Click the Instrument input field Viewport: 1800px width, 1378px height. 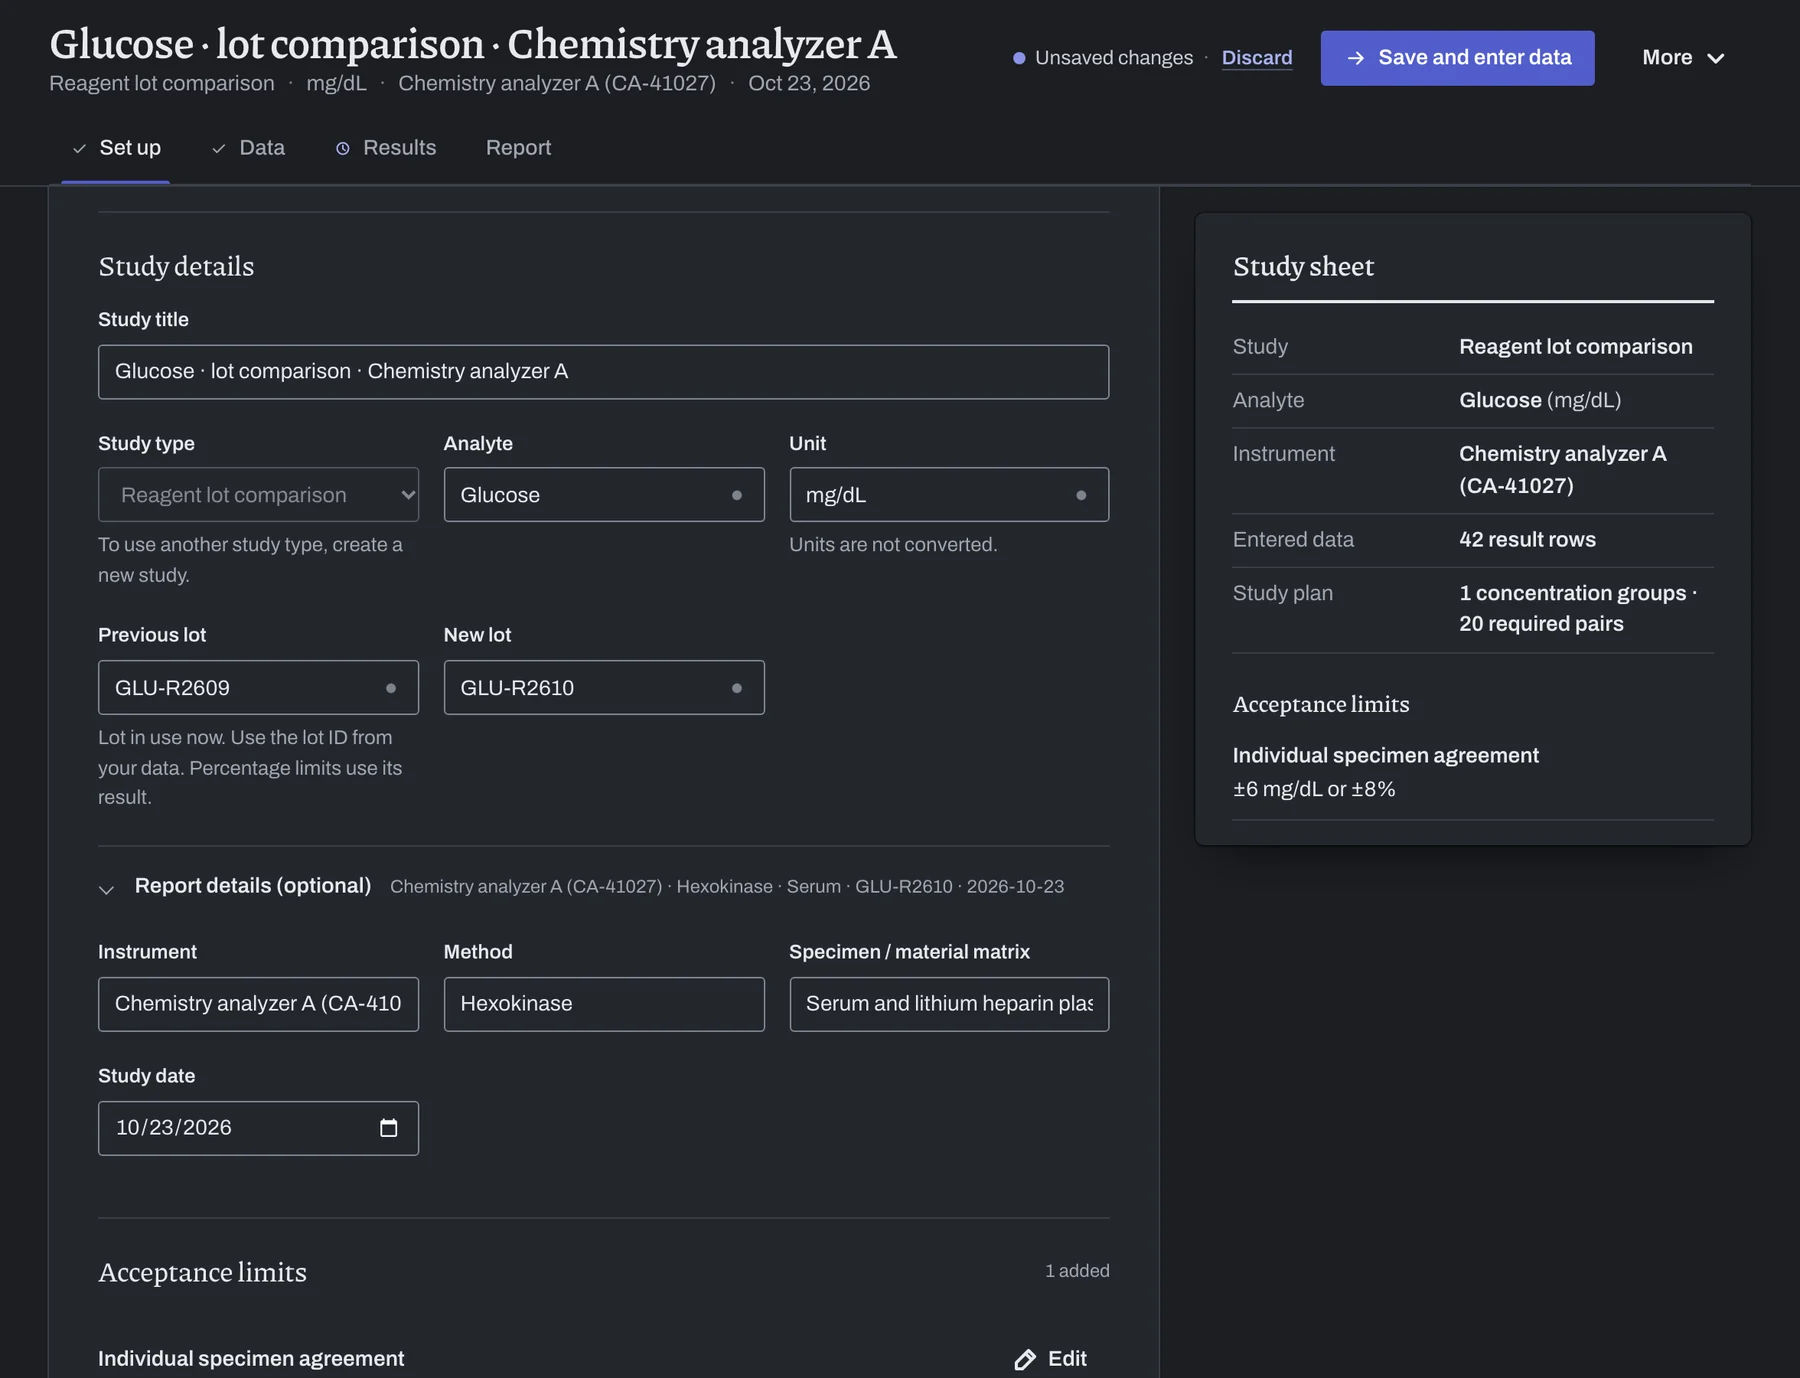tap(258, 1004)
